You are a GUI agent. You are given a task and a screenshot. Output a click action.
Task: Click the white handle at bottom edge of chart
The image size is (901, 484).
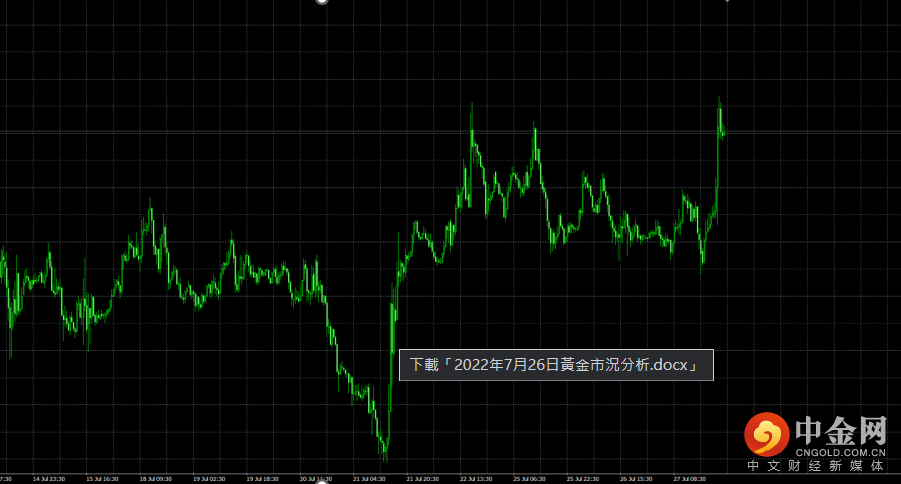(322, 482)
